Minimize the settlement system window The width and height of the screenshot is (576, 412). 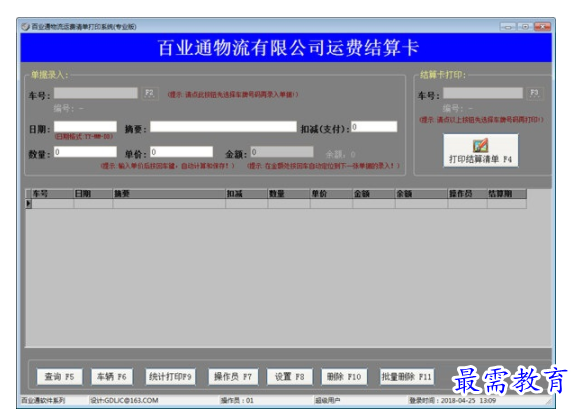[508, 26]
